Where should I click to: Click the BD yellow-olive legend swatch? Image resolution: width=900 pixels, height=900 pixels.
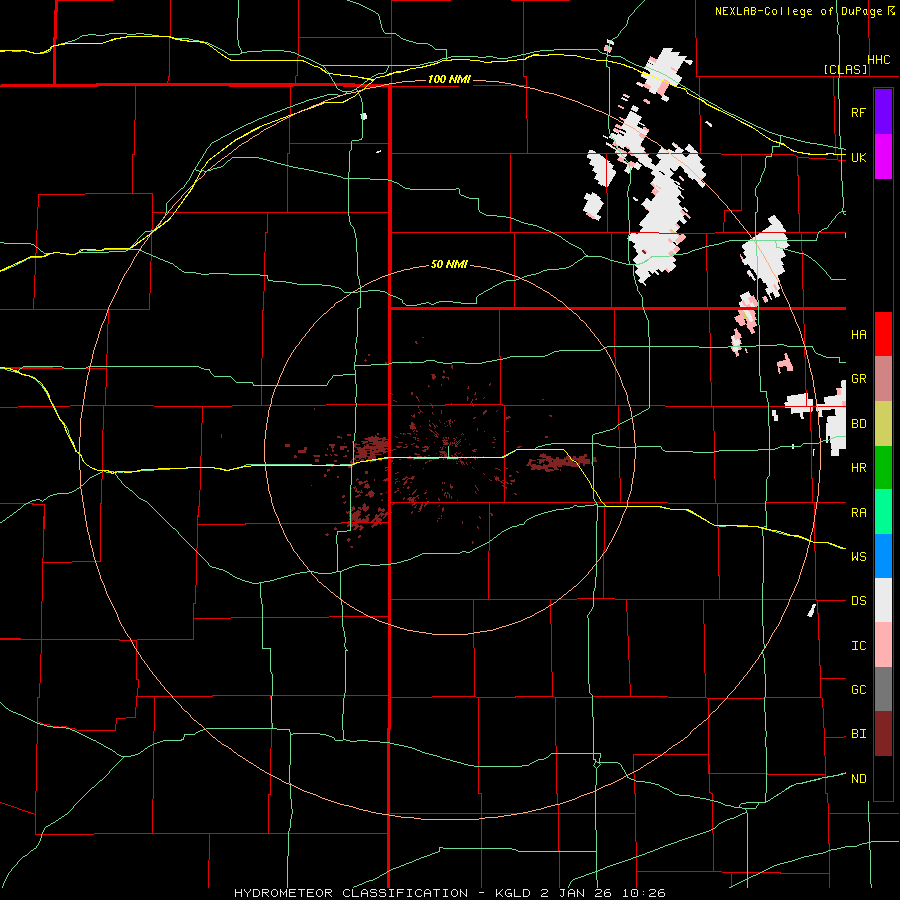(883, 424)
